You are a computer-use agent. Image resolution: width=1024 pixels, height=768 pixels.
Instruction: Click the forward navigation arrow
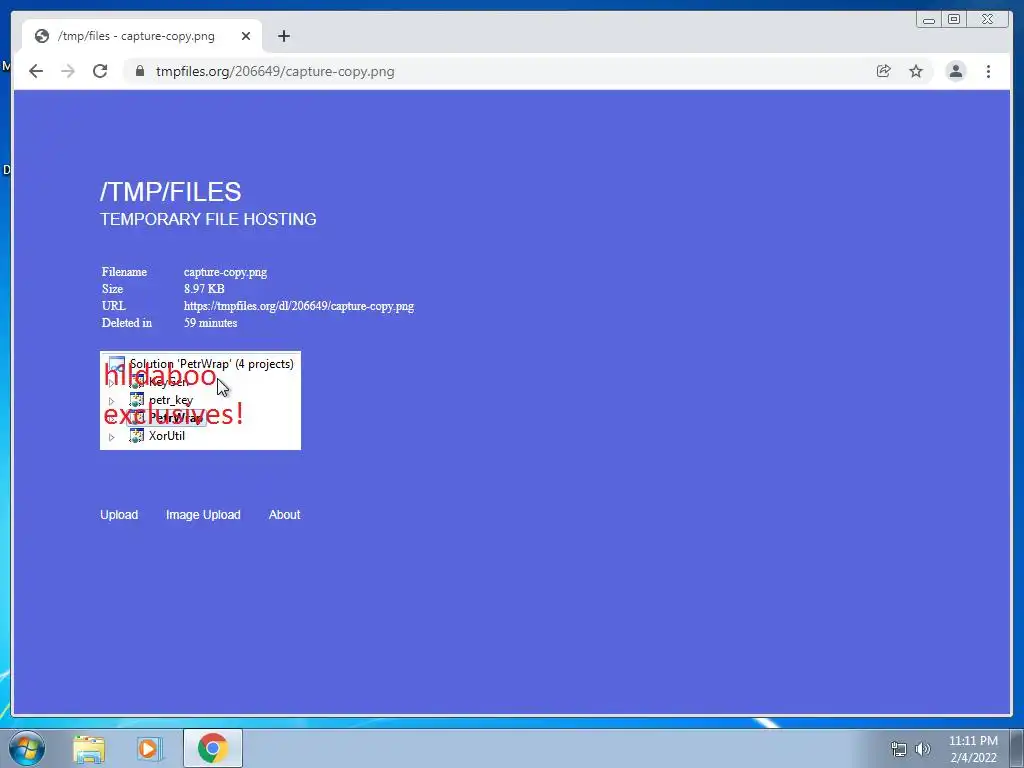pyautogui.click(x=68, y=71)
